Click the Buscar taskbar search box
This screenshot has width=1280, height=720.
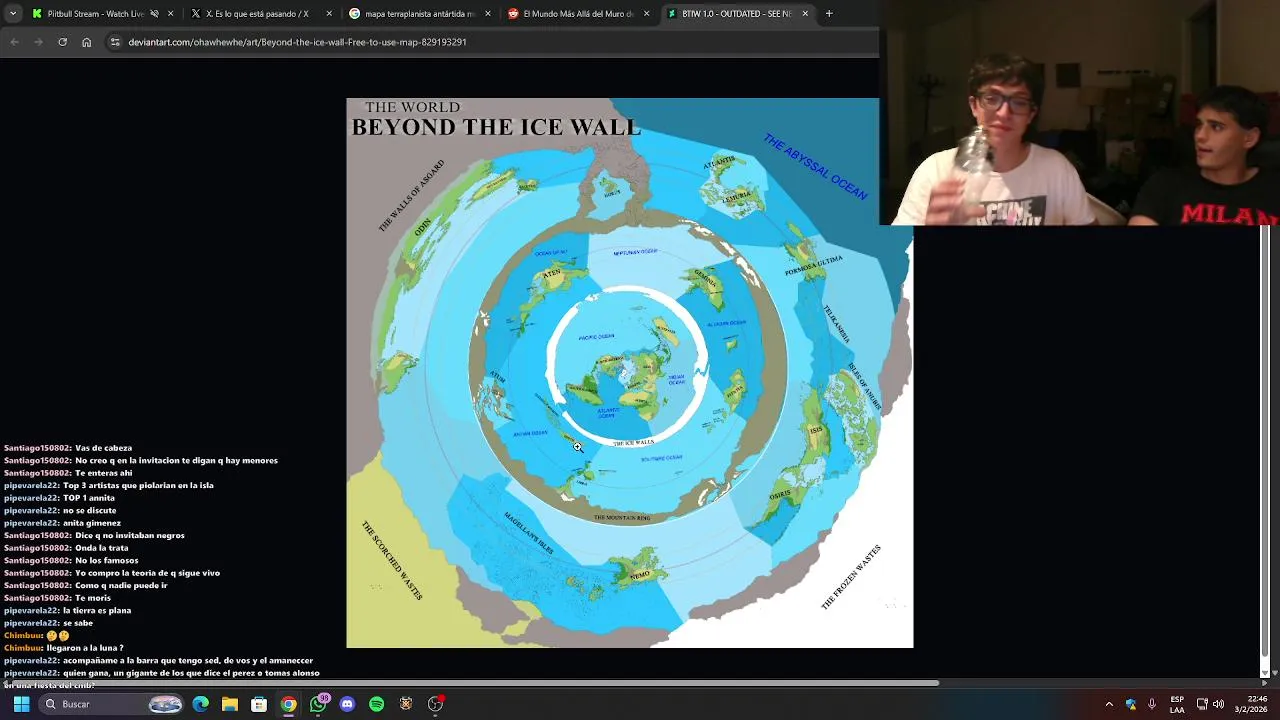point(113,704)
